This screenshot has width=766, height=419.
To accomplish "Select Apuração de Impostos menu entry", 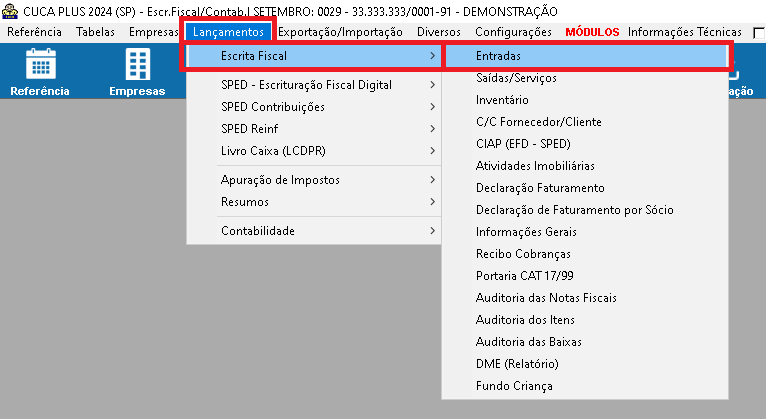I will coord(314,180).
